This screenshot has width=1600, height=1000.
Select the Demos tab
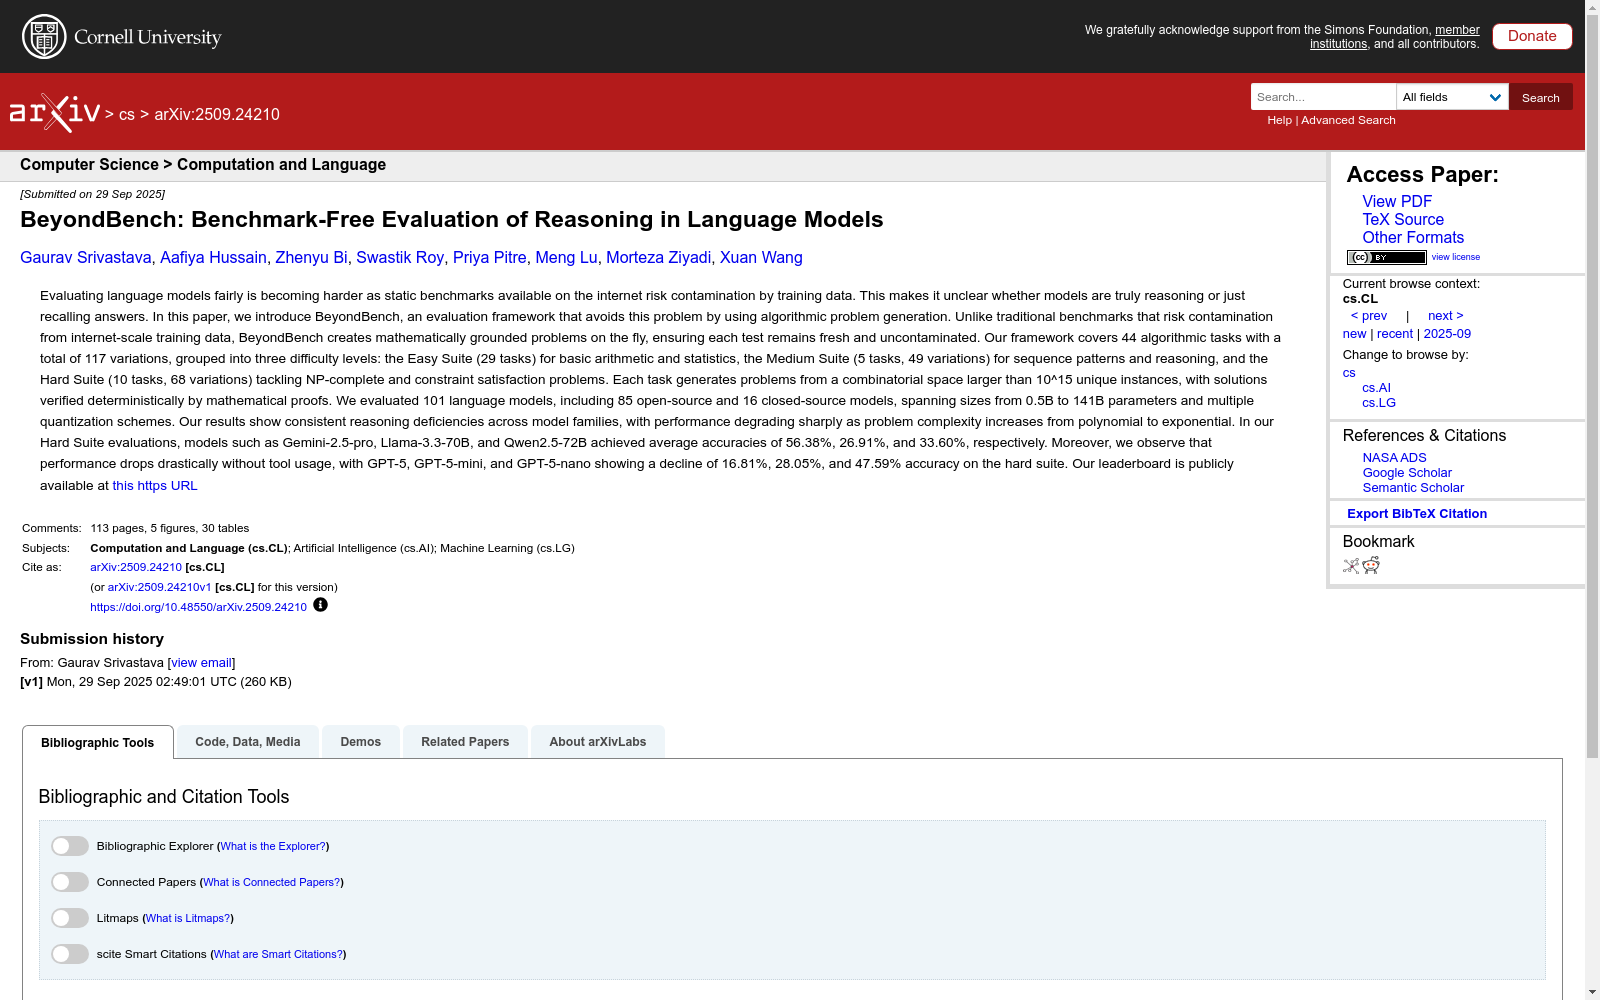361,742
